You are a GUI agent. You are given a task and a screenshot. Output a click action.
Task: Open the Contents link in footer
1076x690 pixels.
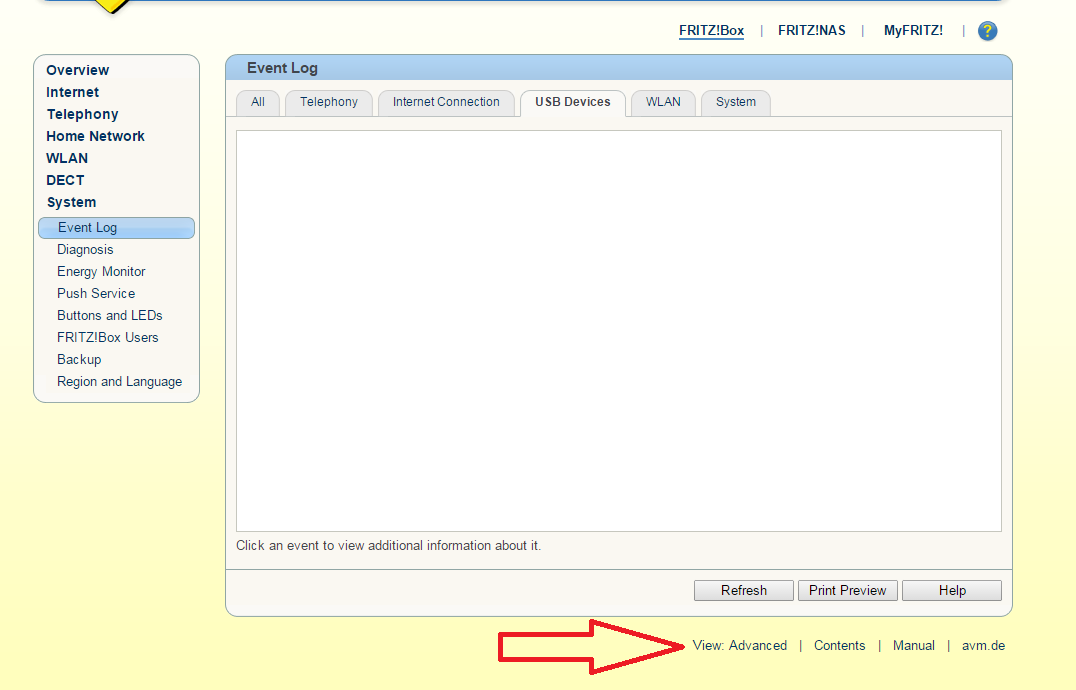tap(839, 646)
